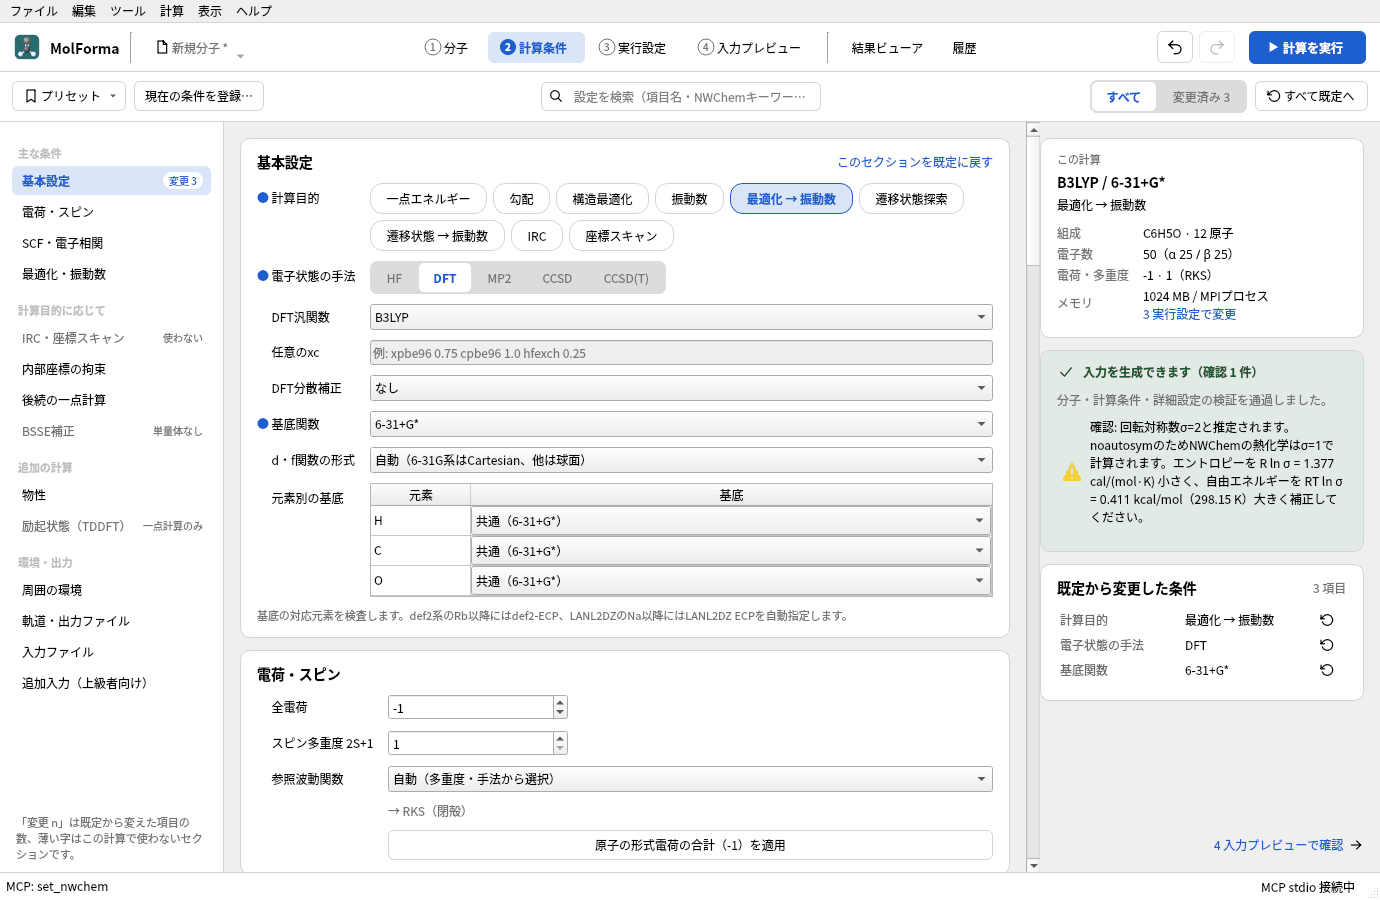Click the yellow warning triangle icon
Screen dimensions: 1380x900
pos(1072,472)
